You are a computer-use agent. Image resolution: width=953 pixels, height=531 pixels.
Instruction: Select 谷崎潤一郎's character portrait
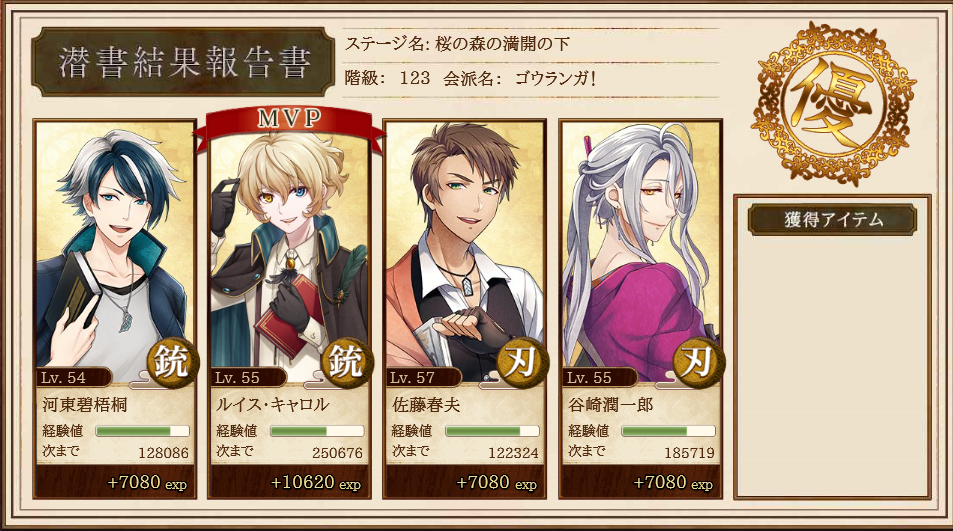[640, 252]
